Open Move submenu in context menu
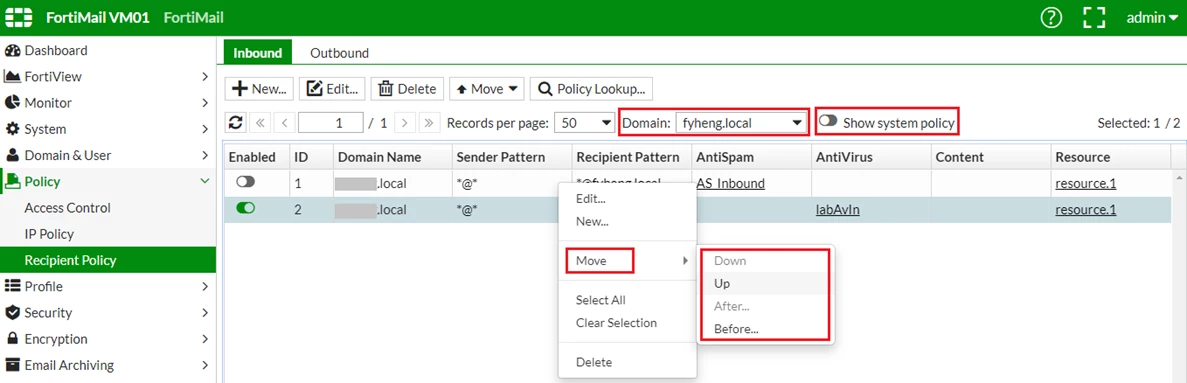The width and height of the screenshot is (1187, 383). point(627,261)
